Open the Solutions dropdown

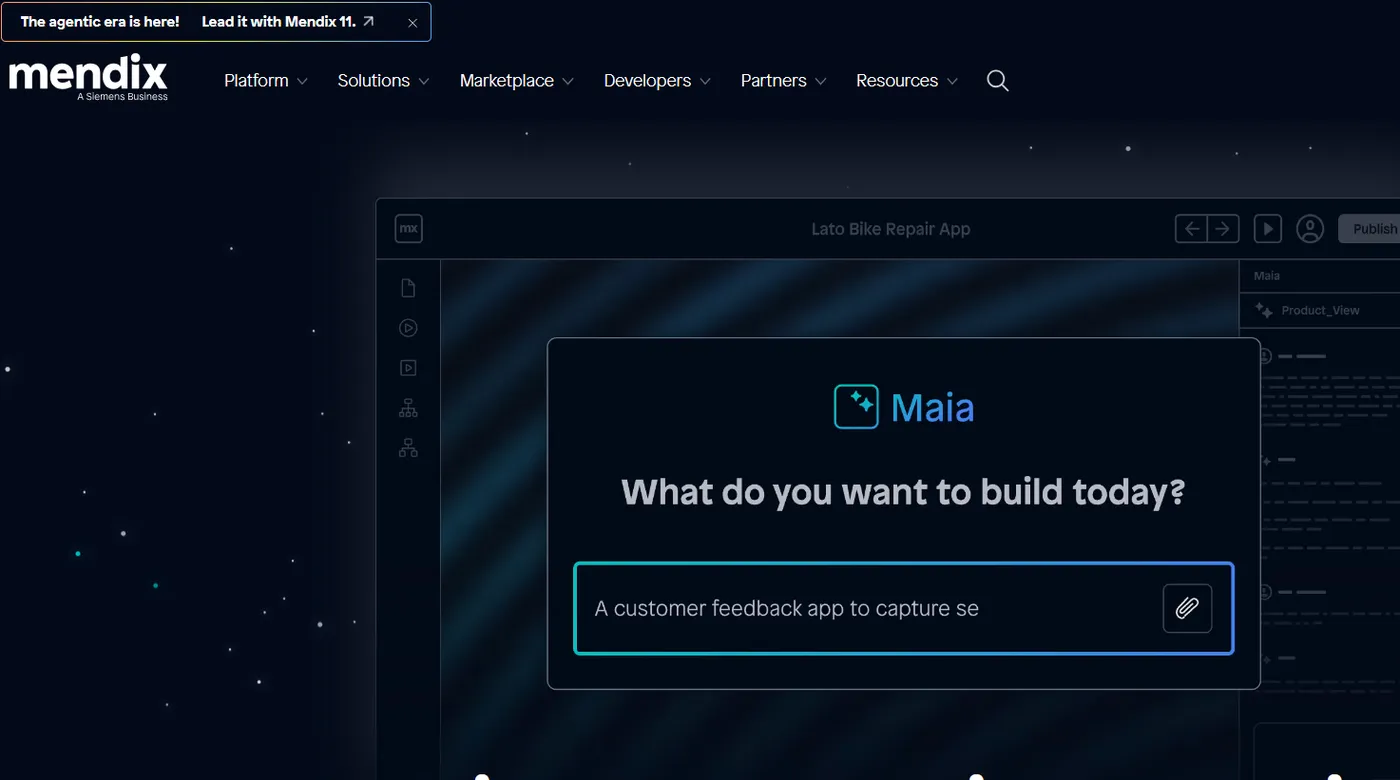(x=381, y=80)
